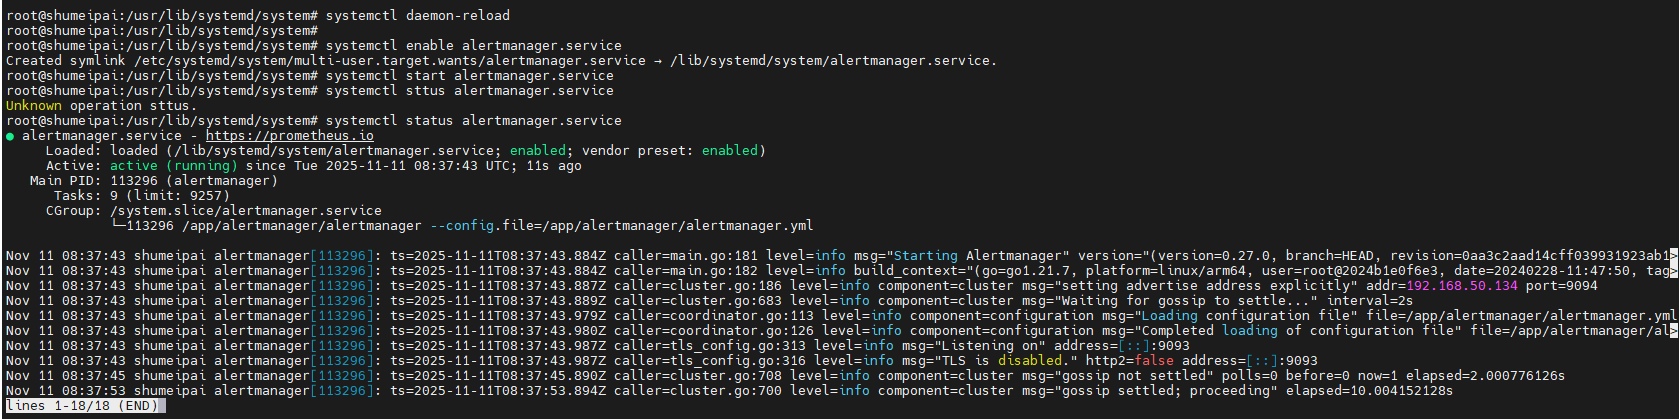This screenshot has height=419, width=1679.
Task: Click the 'Tasks: 9 (limit: 9257)' line
Action: click(142, 196)
